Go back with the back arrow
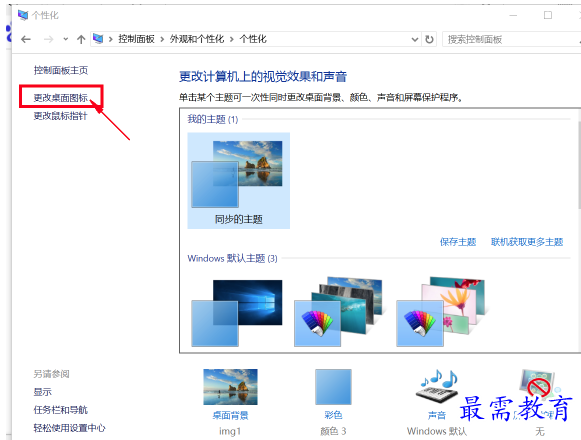The width and height of the screenshot is (581, 440). 26,39
